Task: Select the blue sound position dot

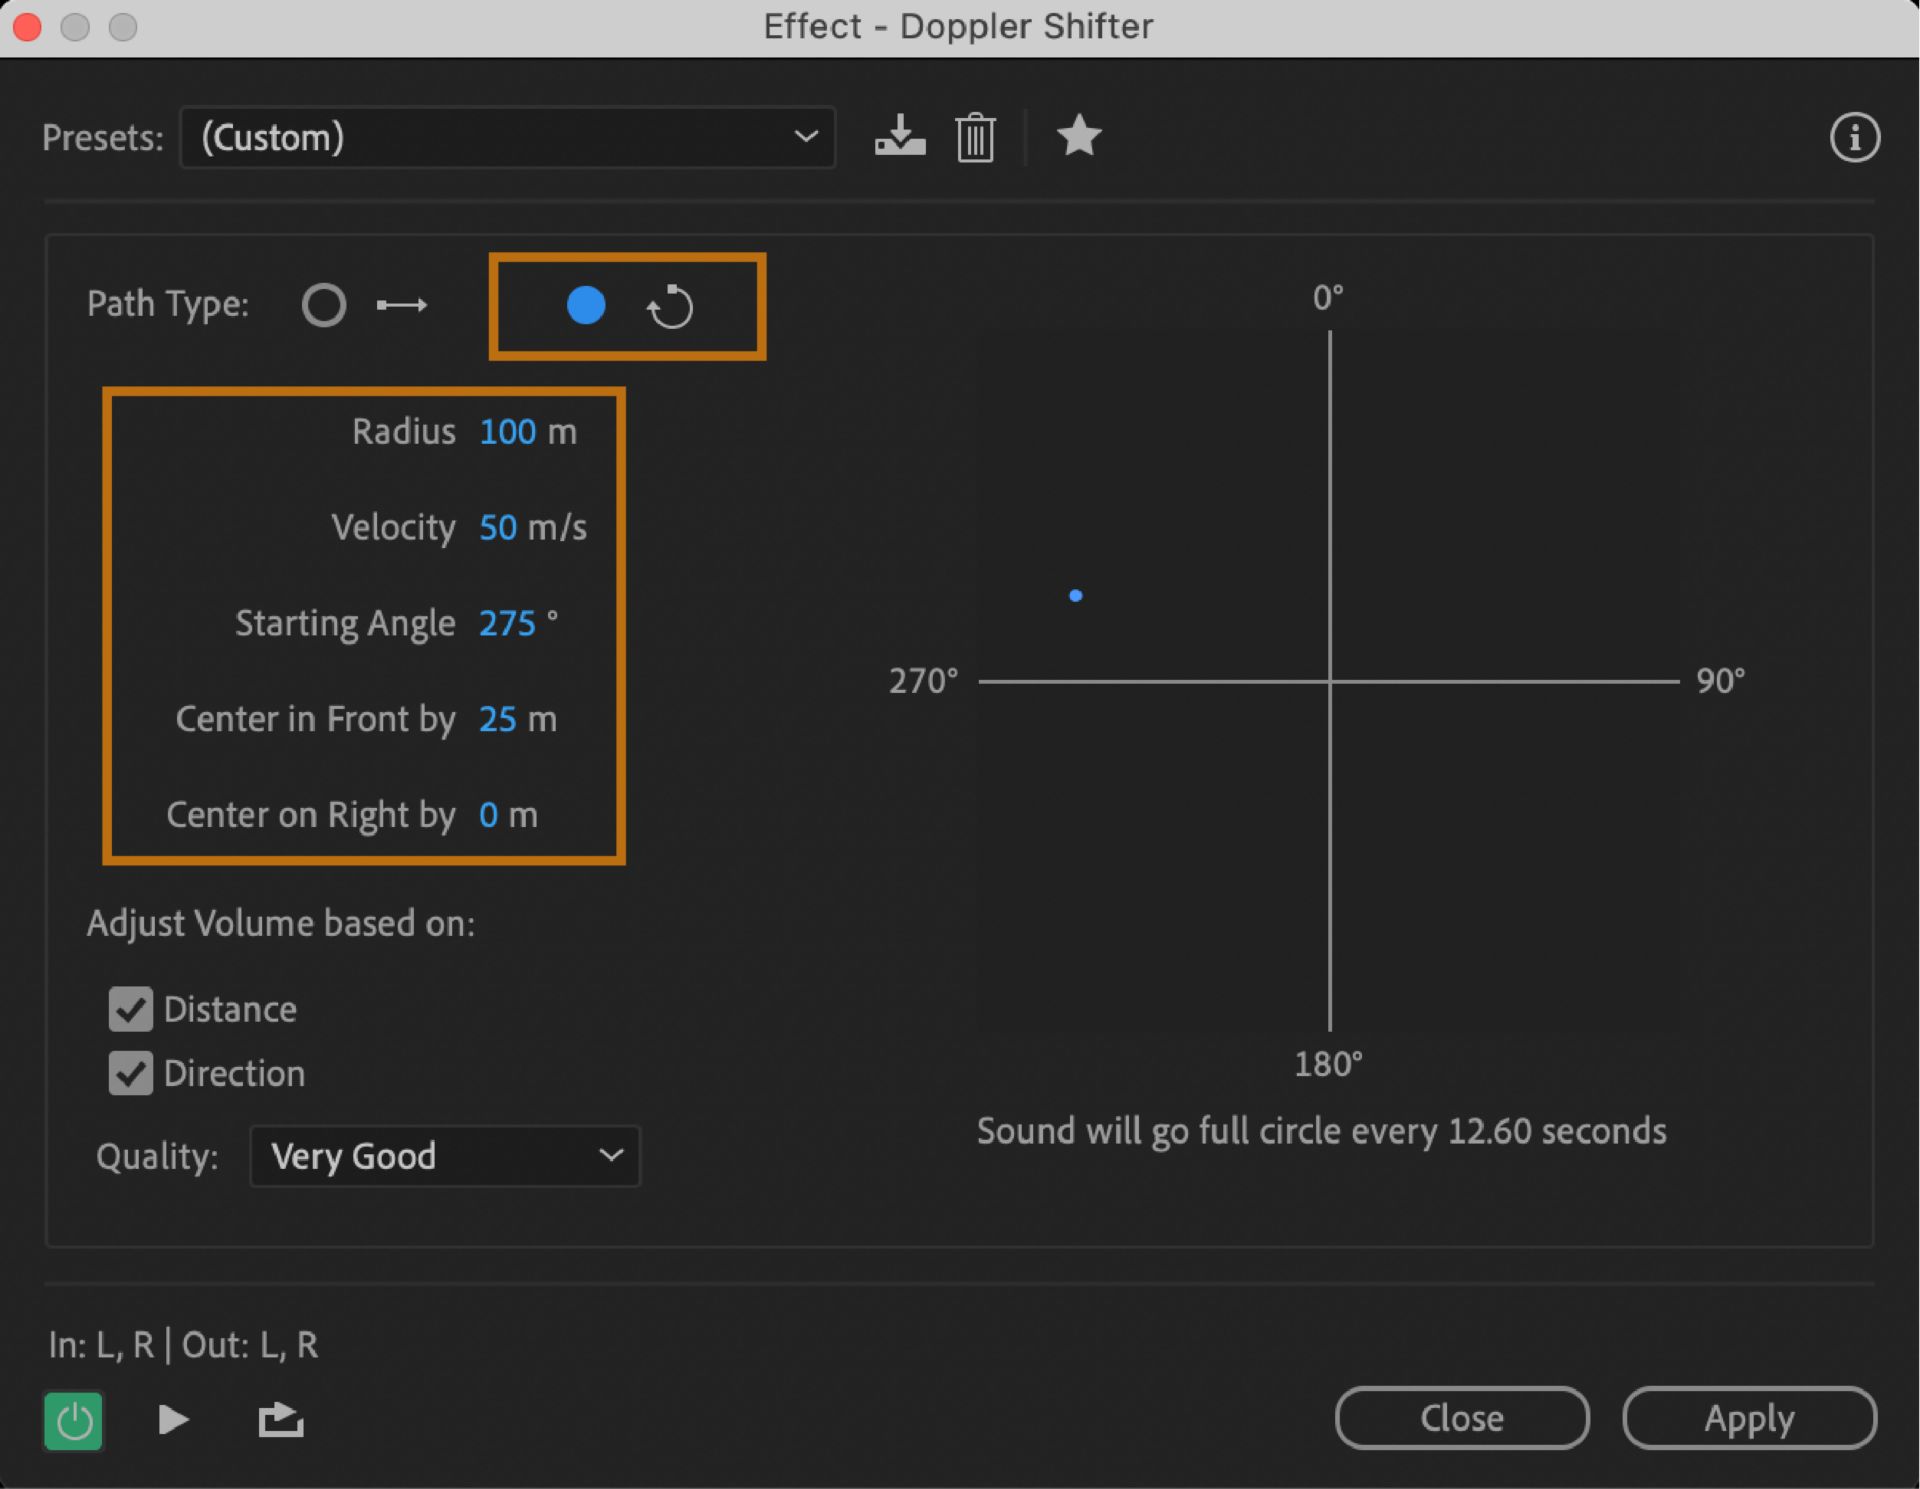Action: (x=1075, y=595)
